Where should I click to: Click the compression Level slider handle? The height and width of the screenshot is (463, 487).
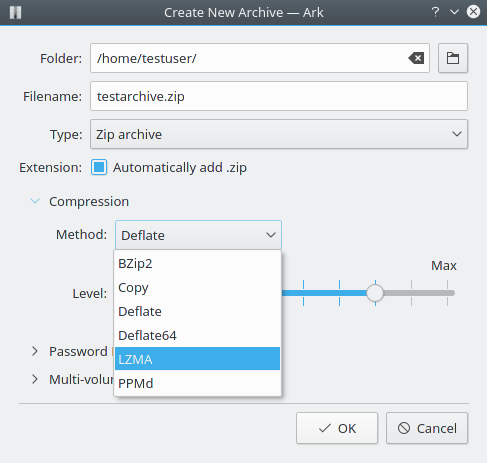pyautogui.click(x=375, y=293)
